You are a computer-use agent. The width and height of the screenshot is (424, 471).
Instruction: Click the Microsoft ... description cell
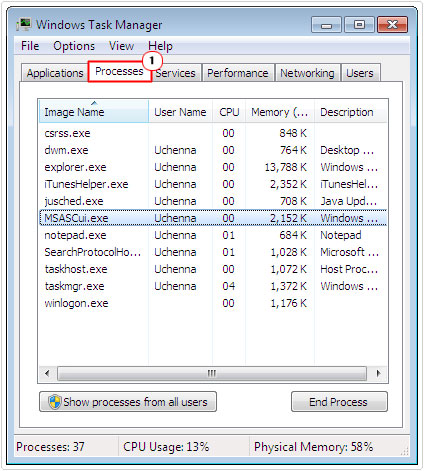pos(349,252)
